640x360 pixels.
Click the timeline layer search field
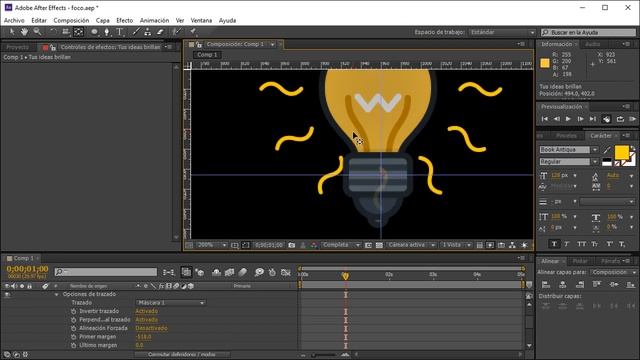pyautogui.click(x=106, y=272)
